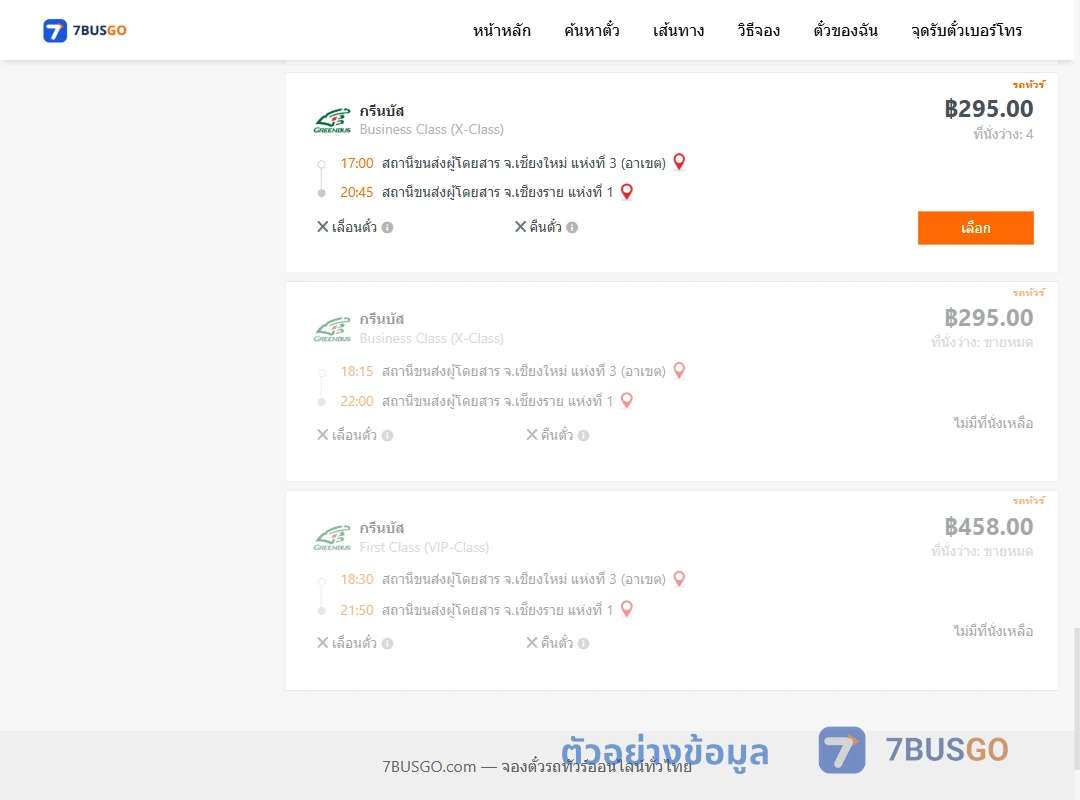Select the 17:00 trip with เลือก button
Viewport: 1080px width, 800px height.
point(975,228)
